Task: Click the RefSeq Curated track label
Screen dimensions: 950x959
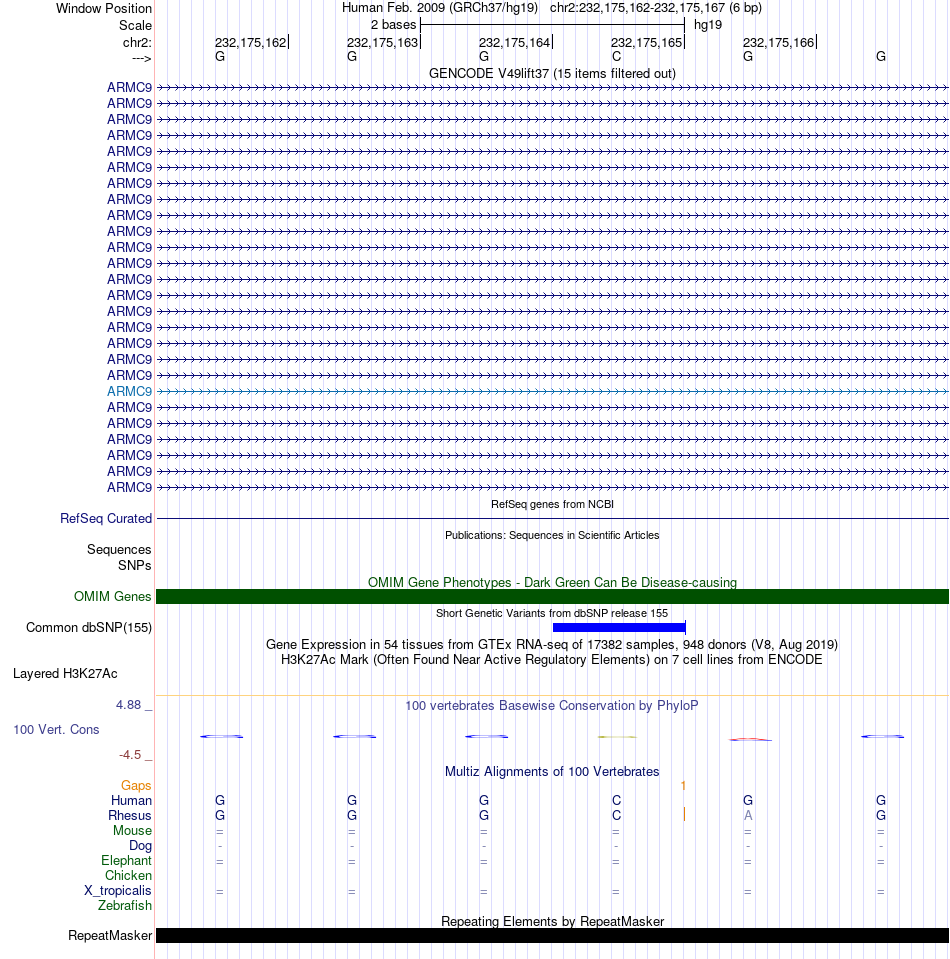Action: 106,518
